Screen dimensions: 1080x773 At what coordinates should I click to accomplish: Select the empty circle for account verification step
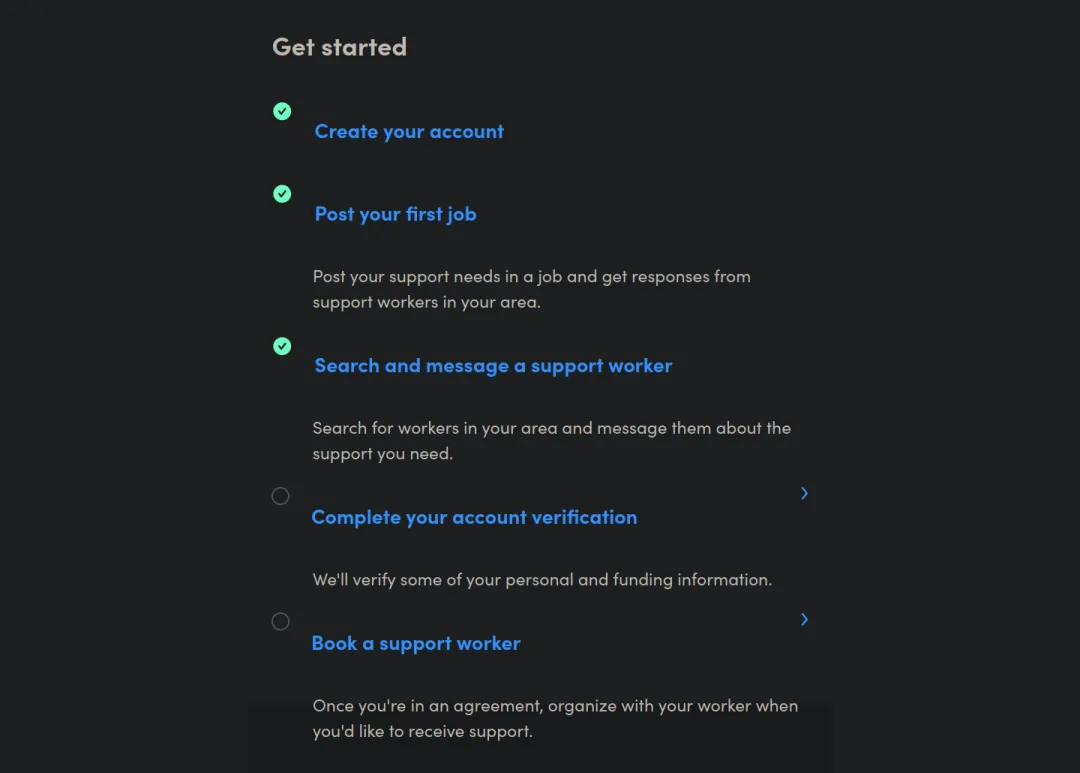(x=280, y=496)
